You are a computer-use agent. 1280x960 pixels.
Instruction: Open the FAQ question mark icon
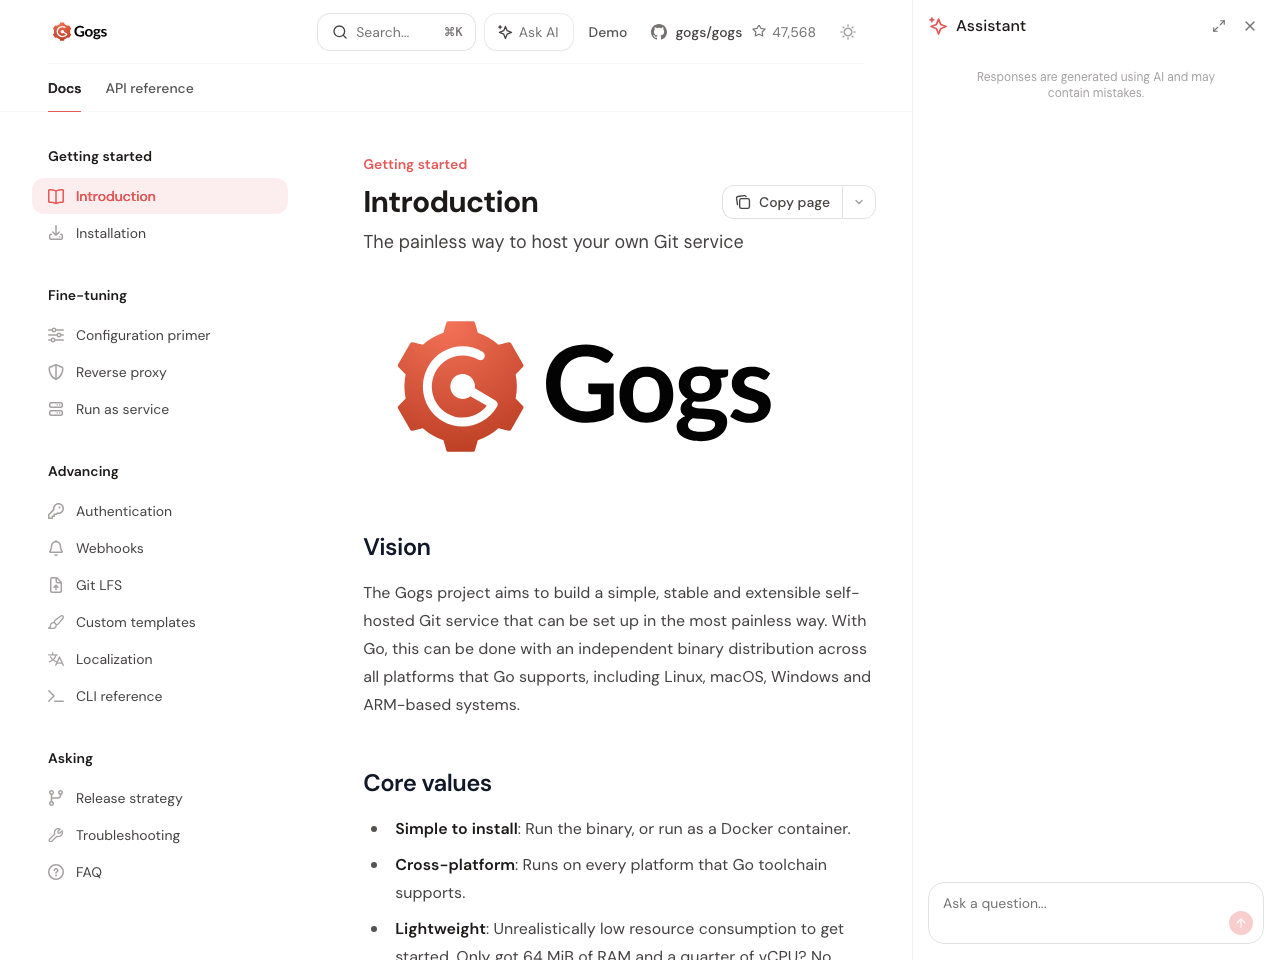coord(56,872)
